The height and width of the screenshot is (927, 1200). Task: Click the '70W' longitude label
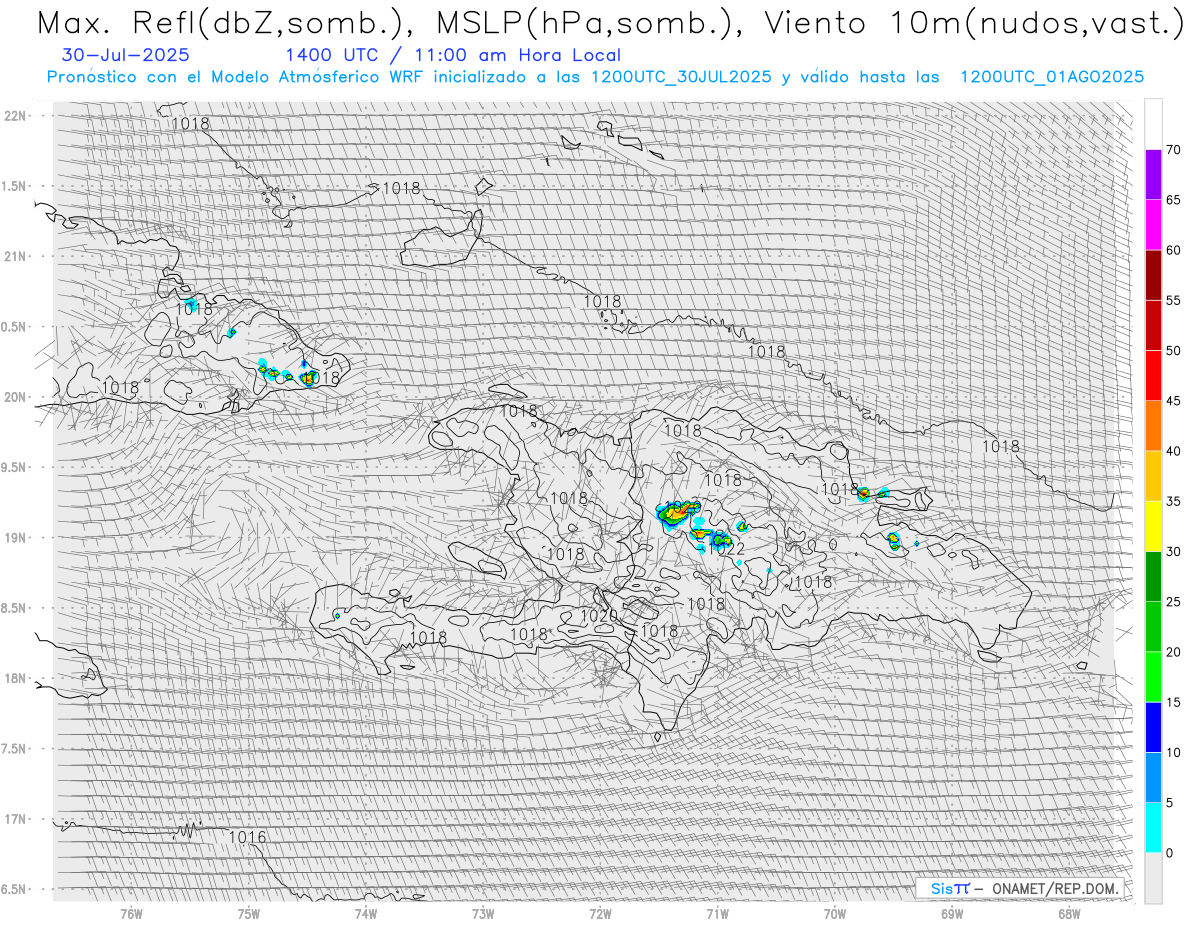click(x=835, y=913)
